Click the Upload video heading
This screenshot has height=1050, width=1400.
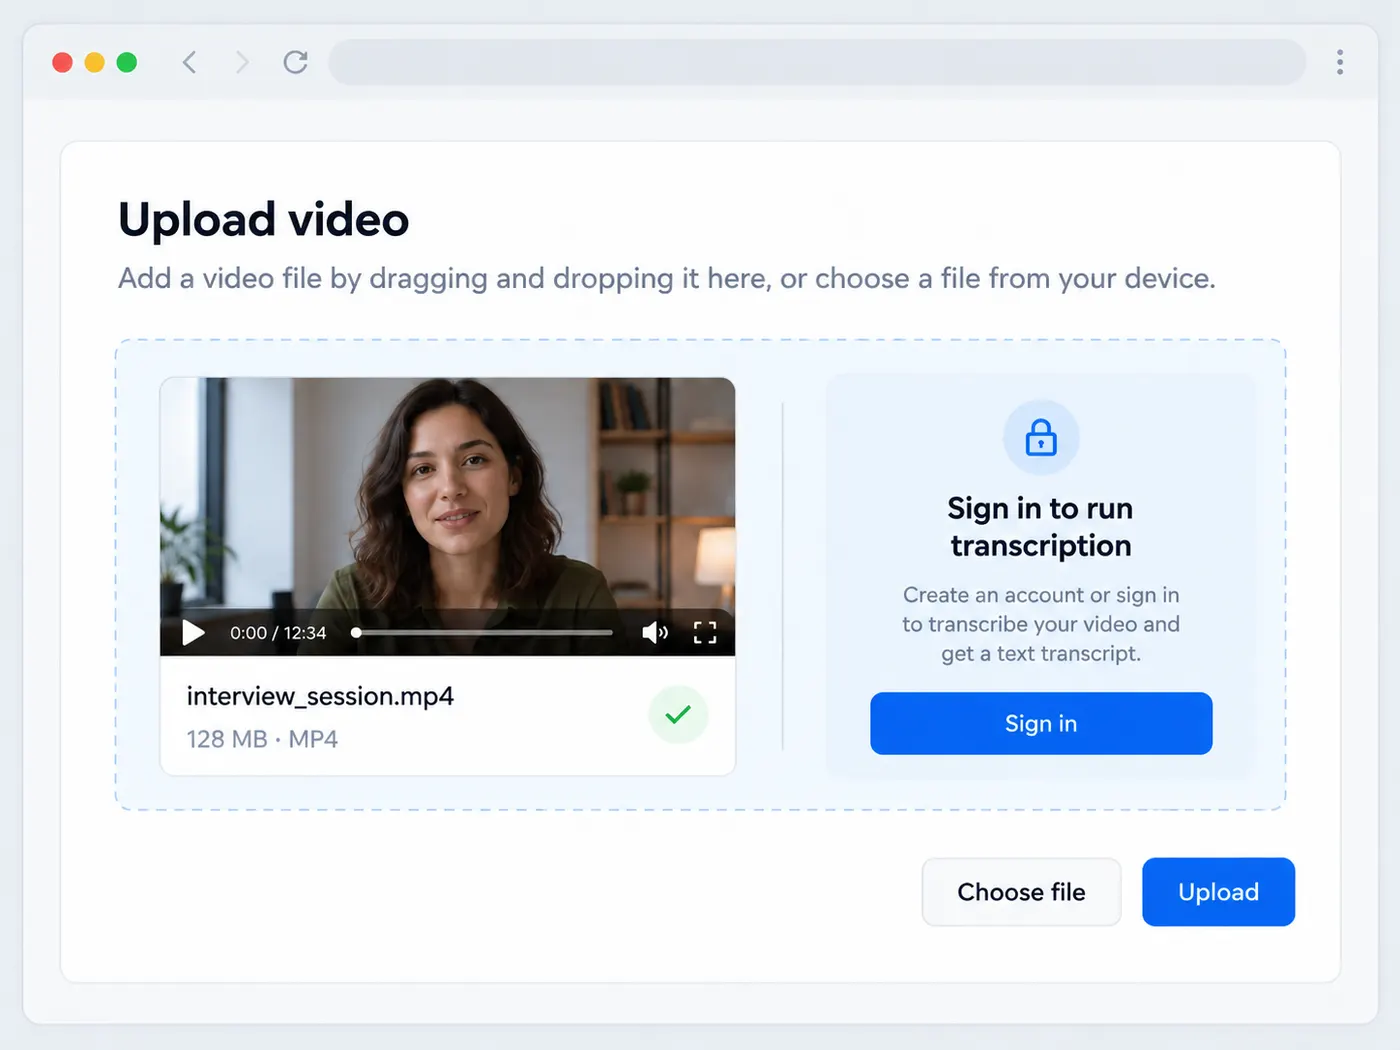(264, 220)
